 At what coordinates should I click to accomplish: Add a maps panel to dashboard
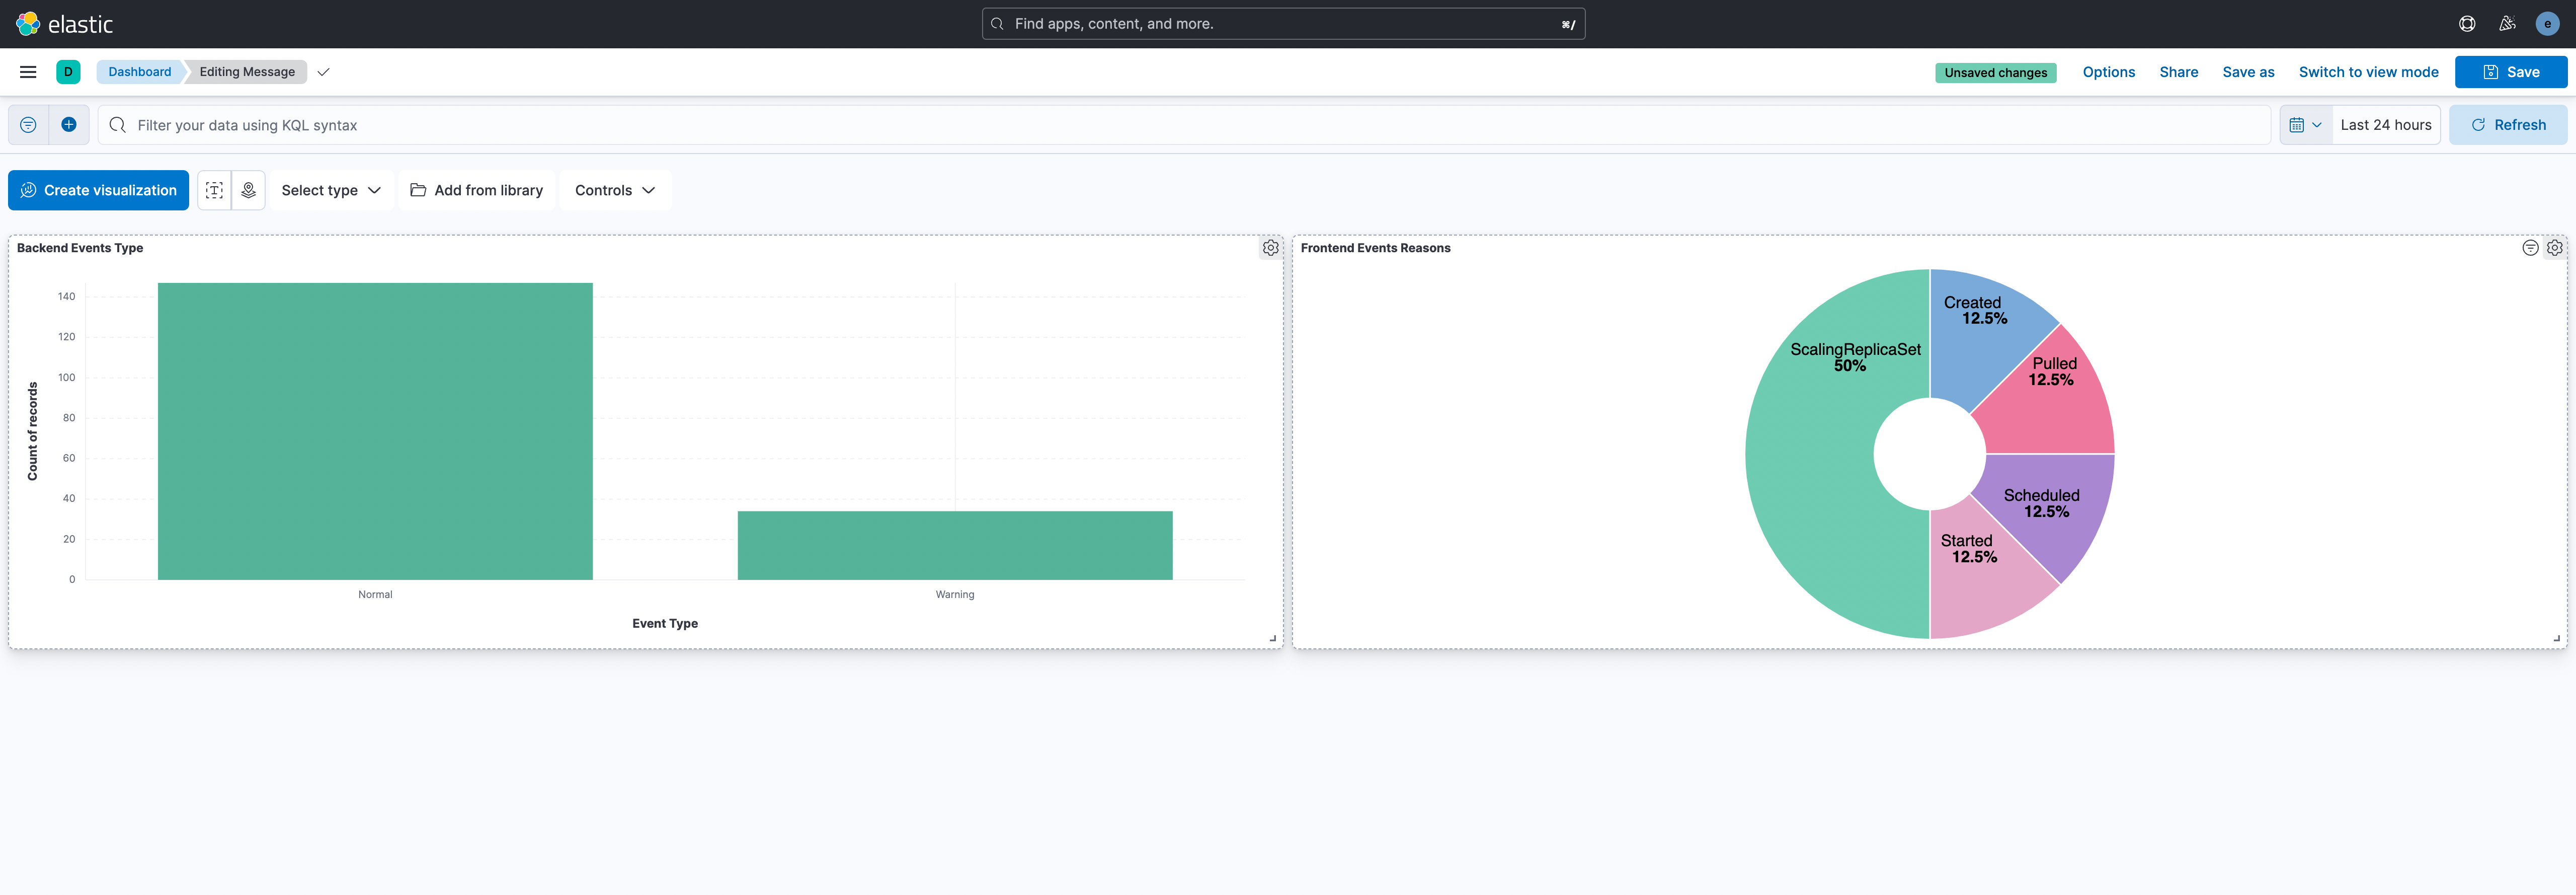point(248,190)
